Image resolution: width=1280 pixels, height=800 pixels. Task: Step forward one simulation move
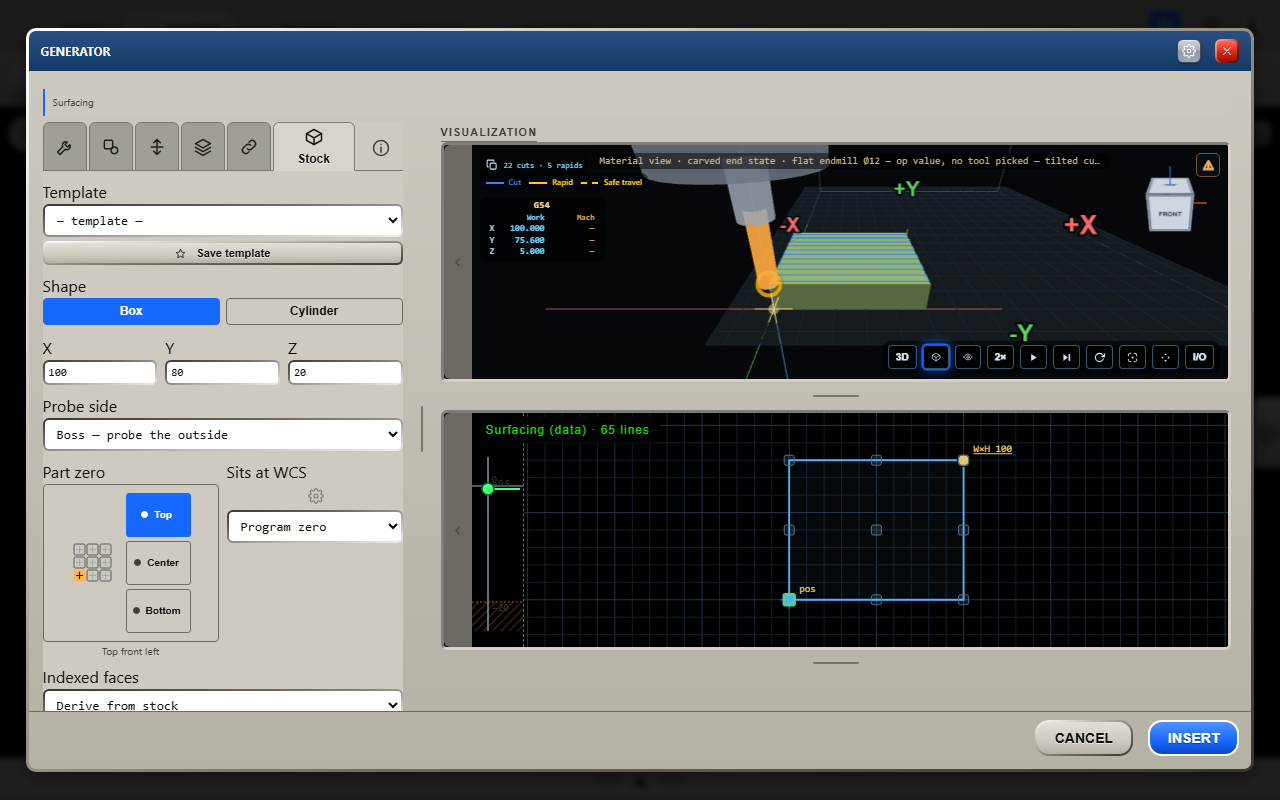[1067, 357]
